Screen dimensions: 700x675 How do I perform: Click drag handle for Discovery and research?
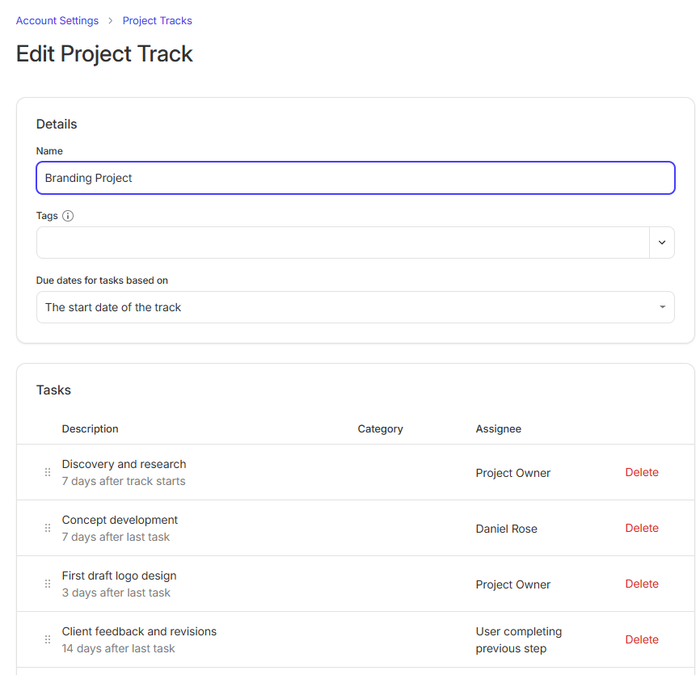47,472
